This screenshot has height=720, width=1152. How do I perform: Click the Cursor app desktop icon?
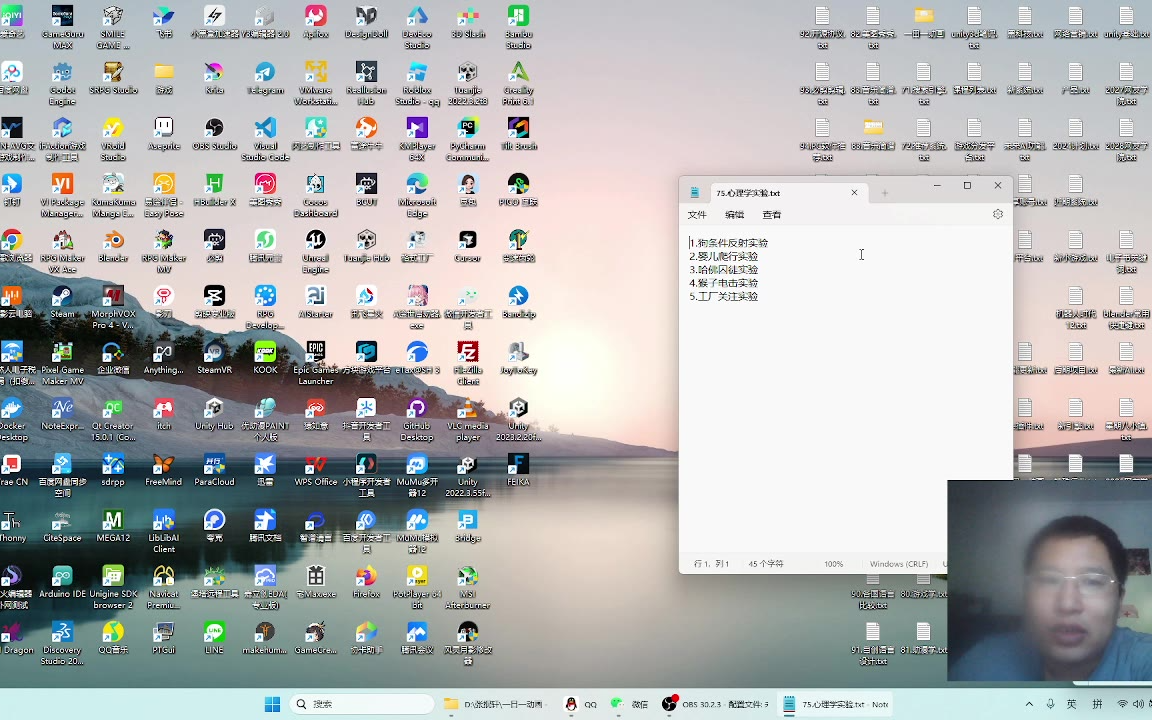(467, 245)
